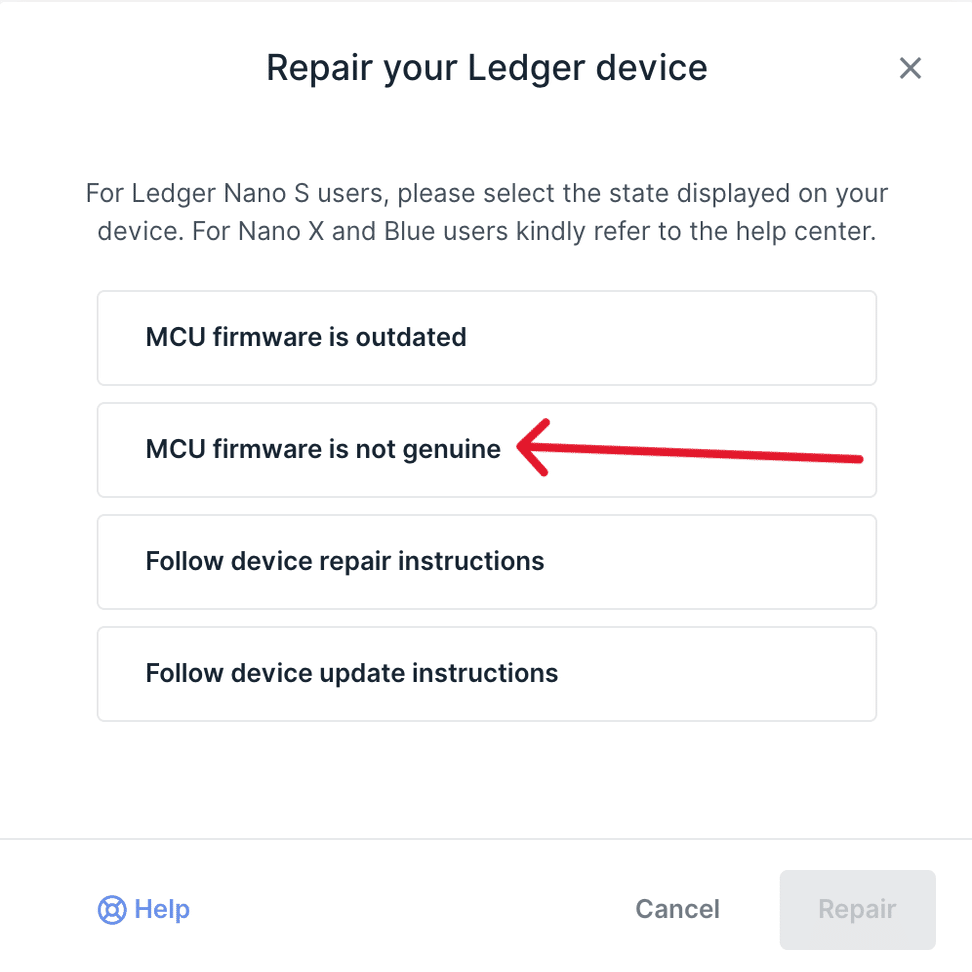972x972 pixels.
Task: Click the greyed-out Repair button
Action: click(857, 909)
